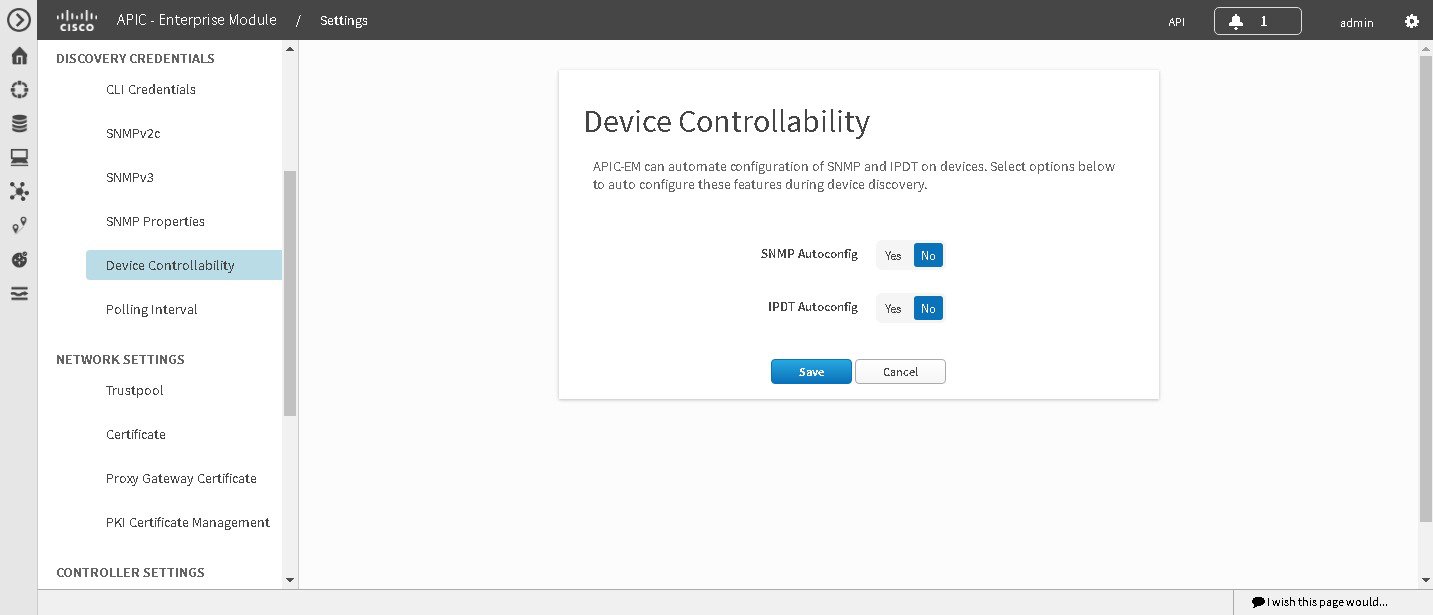Open the Topology icon in sidebar

point(18,191)
